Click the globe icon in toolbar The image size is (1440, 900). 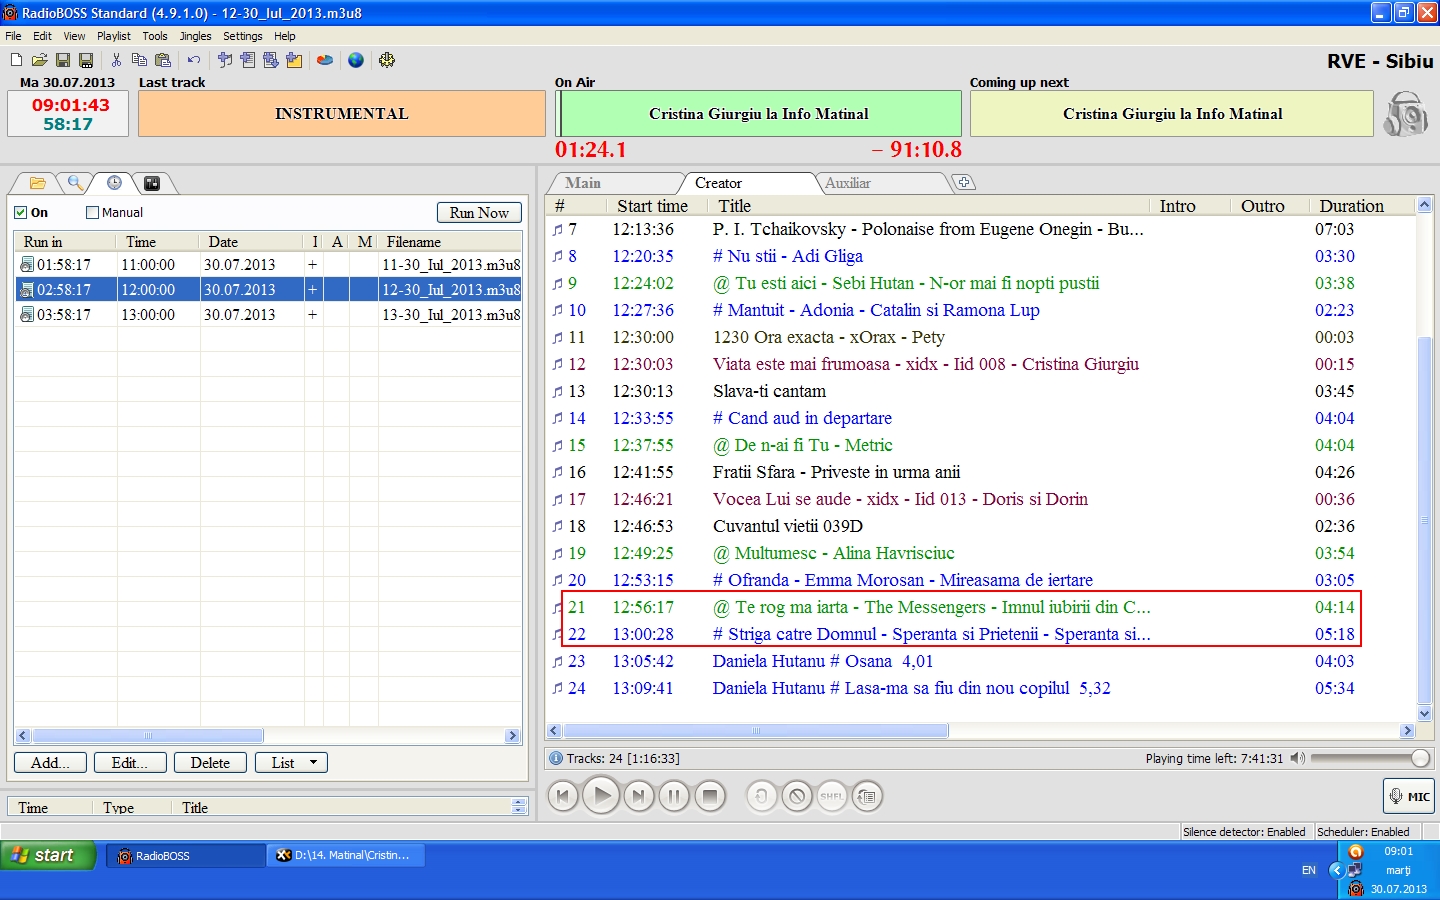355,60
